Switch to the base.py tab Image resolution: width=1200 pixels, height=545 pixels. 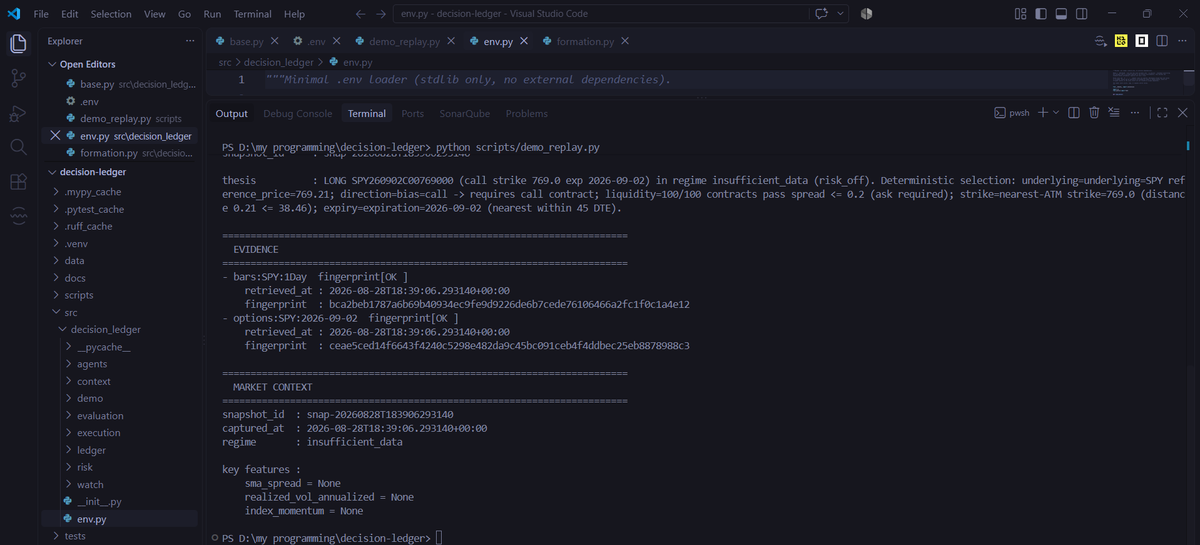pyautogui.click(x=245, y=41)
